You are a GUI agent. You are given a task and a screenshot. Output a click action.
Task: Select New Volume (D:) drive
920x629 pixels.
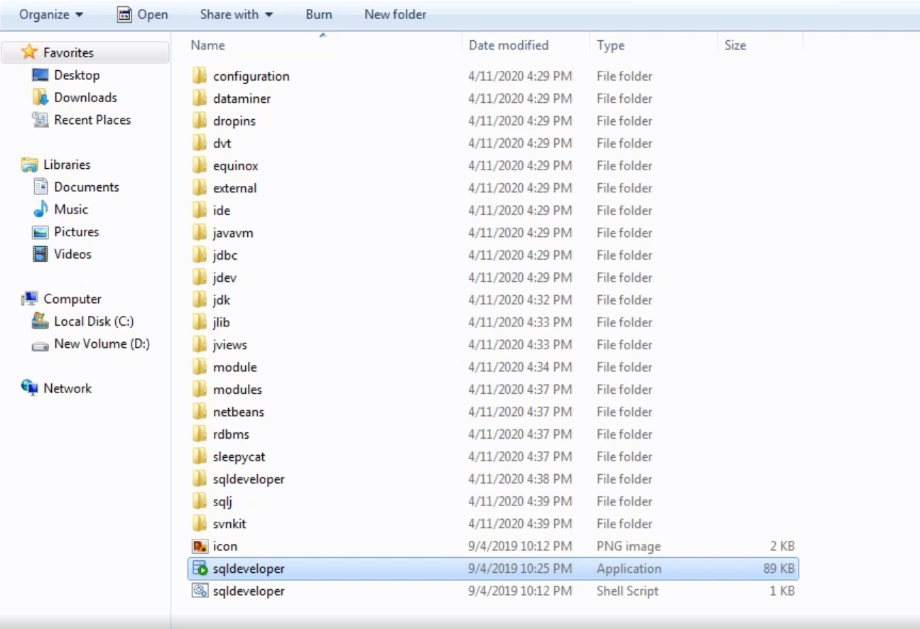tap(101, 344)
